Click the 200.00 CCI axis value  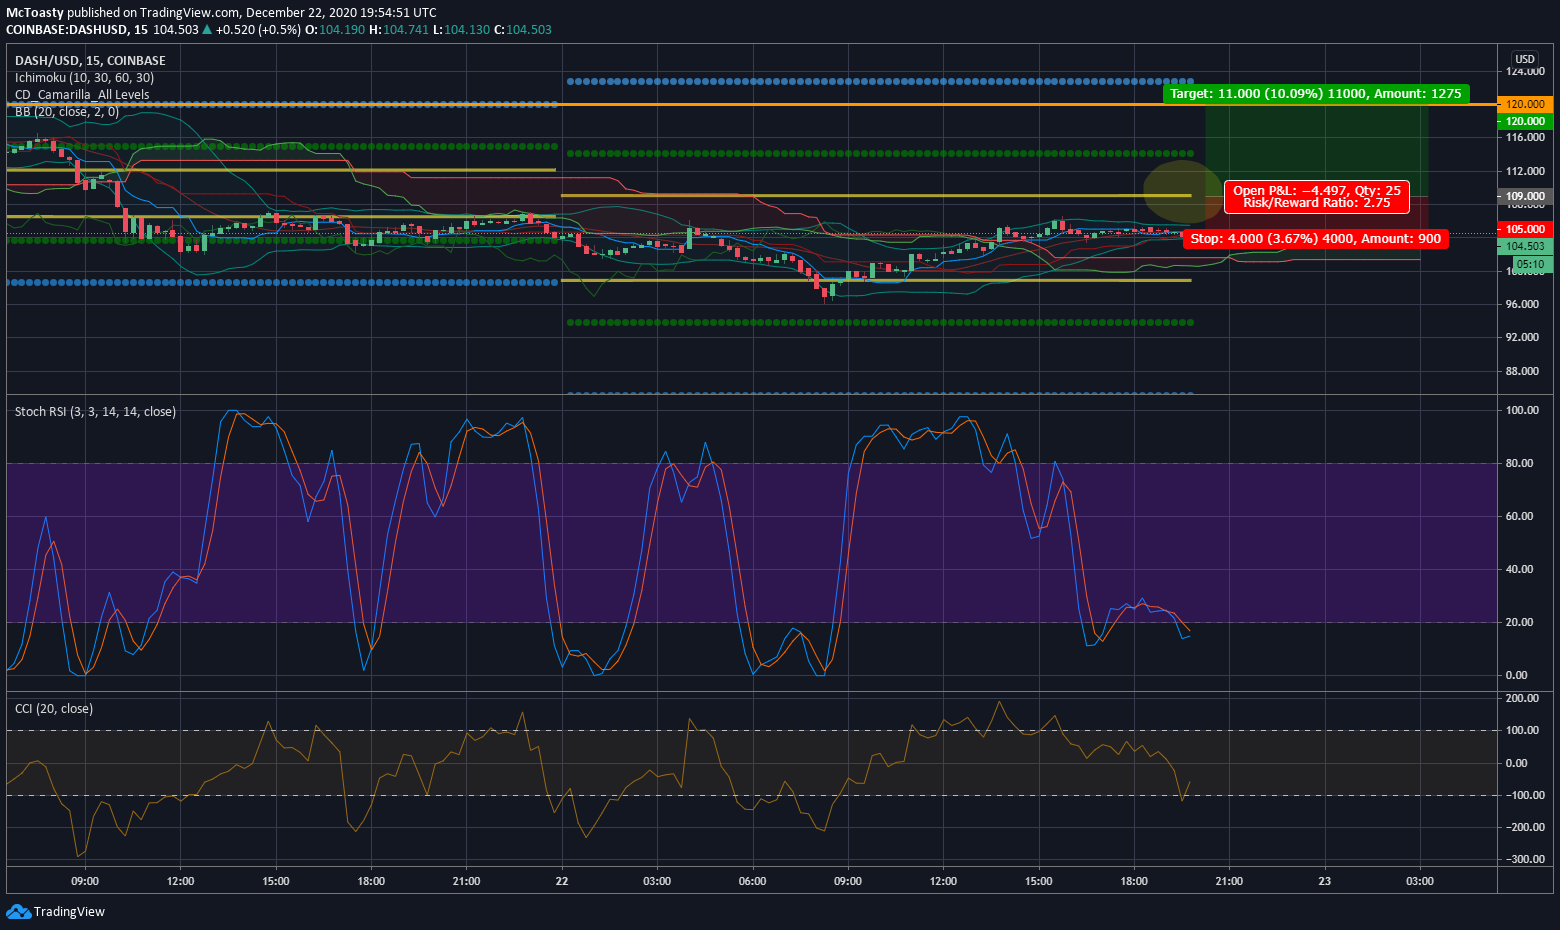click(1522, 698)
